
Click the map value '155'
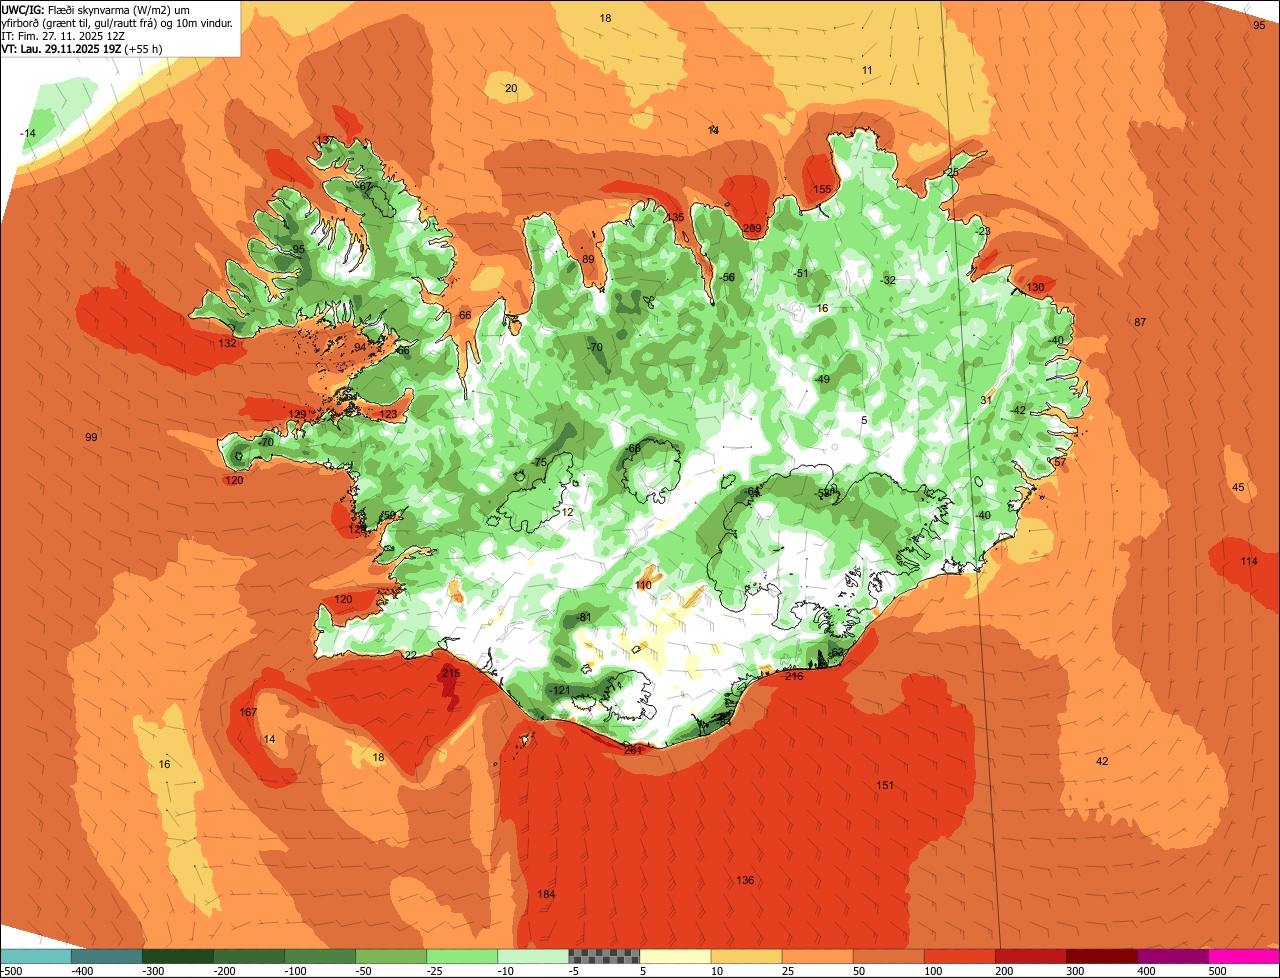[x=822, y=189]
